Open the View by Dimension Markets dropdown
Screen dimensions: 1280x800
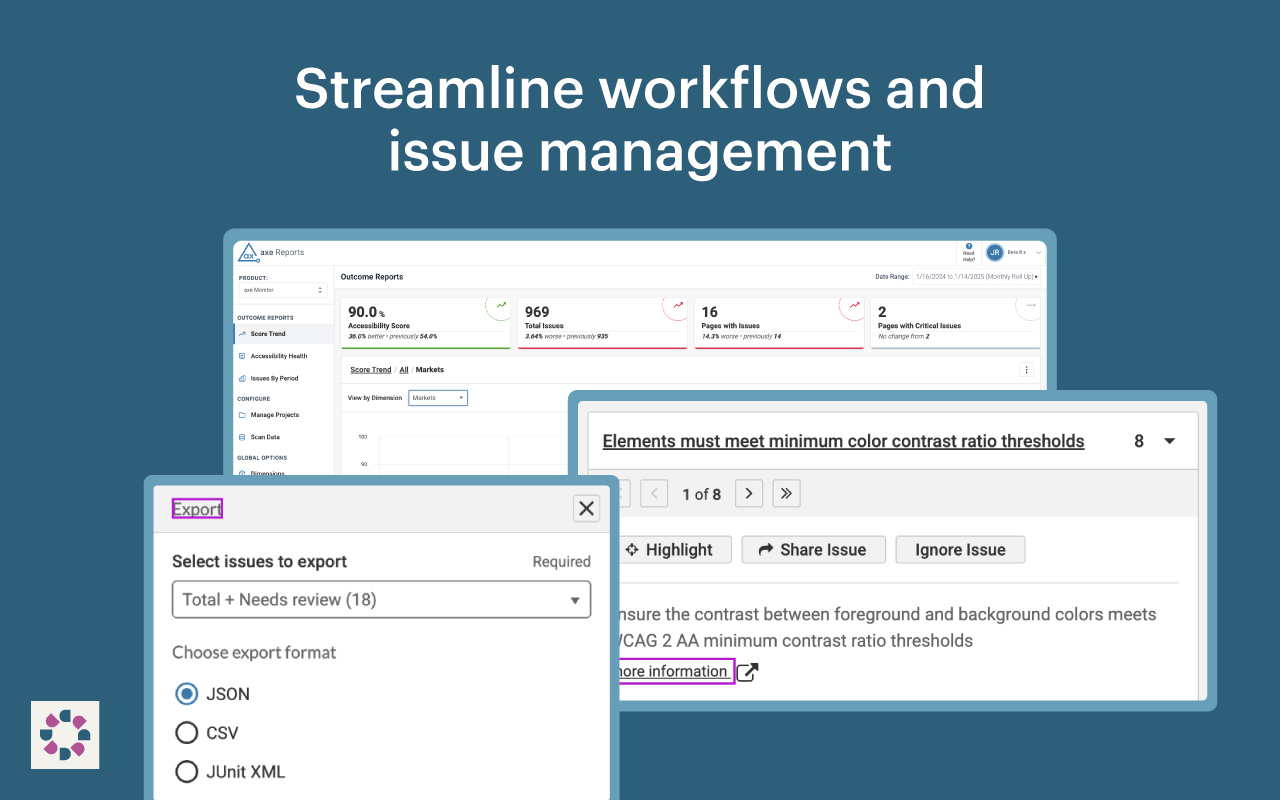pos(437,398)
